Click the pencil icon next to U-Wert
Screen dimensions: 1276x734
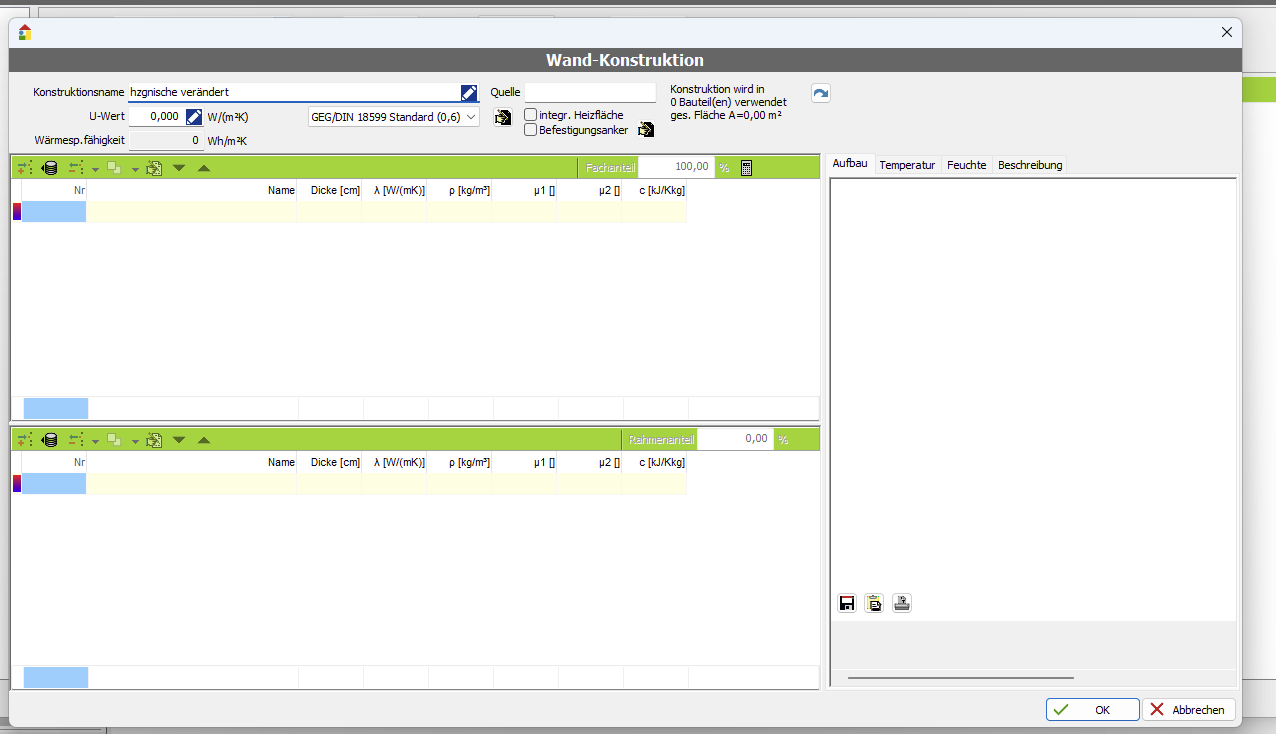click(194, 117)
